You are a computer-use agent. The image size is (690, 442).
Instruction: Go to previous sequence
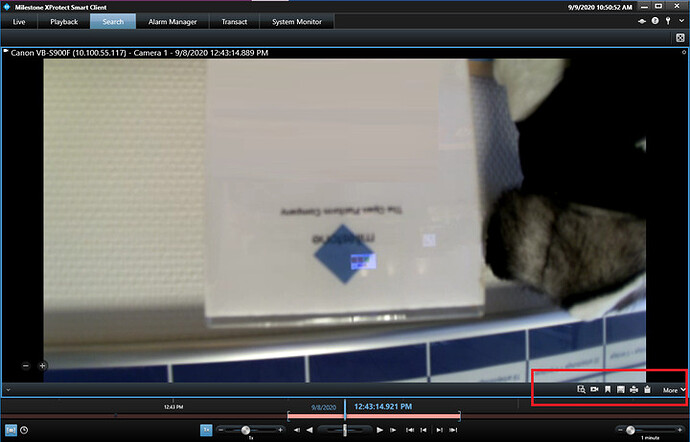pyautogui.click(x=423, y=430)
